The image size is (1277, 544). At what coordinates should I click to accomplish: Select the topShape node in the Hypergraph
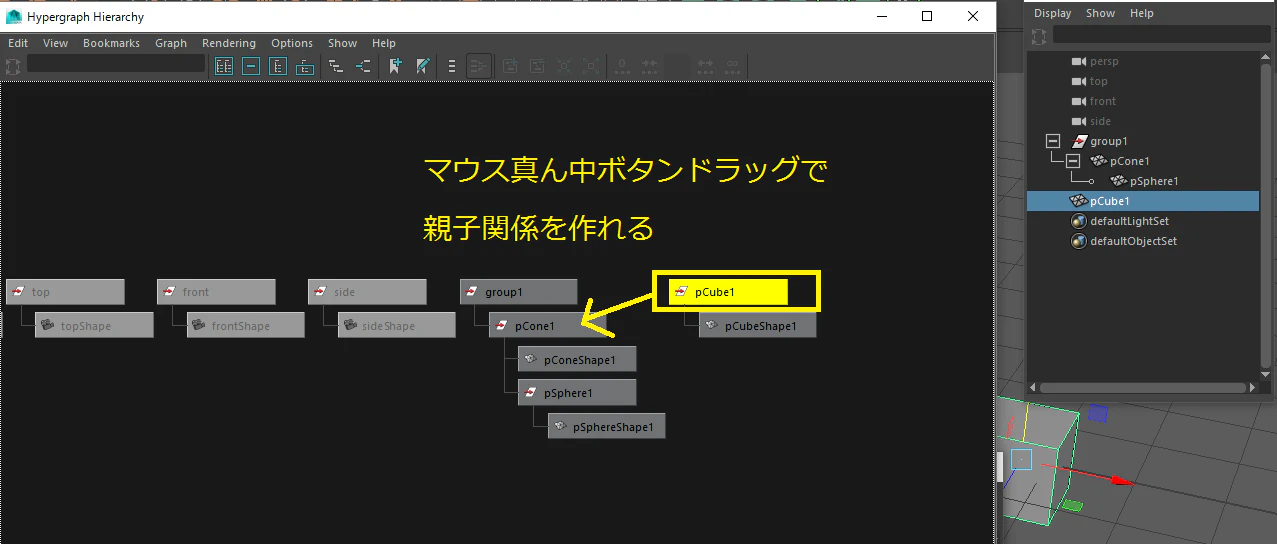coord(94,325)
